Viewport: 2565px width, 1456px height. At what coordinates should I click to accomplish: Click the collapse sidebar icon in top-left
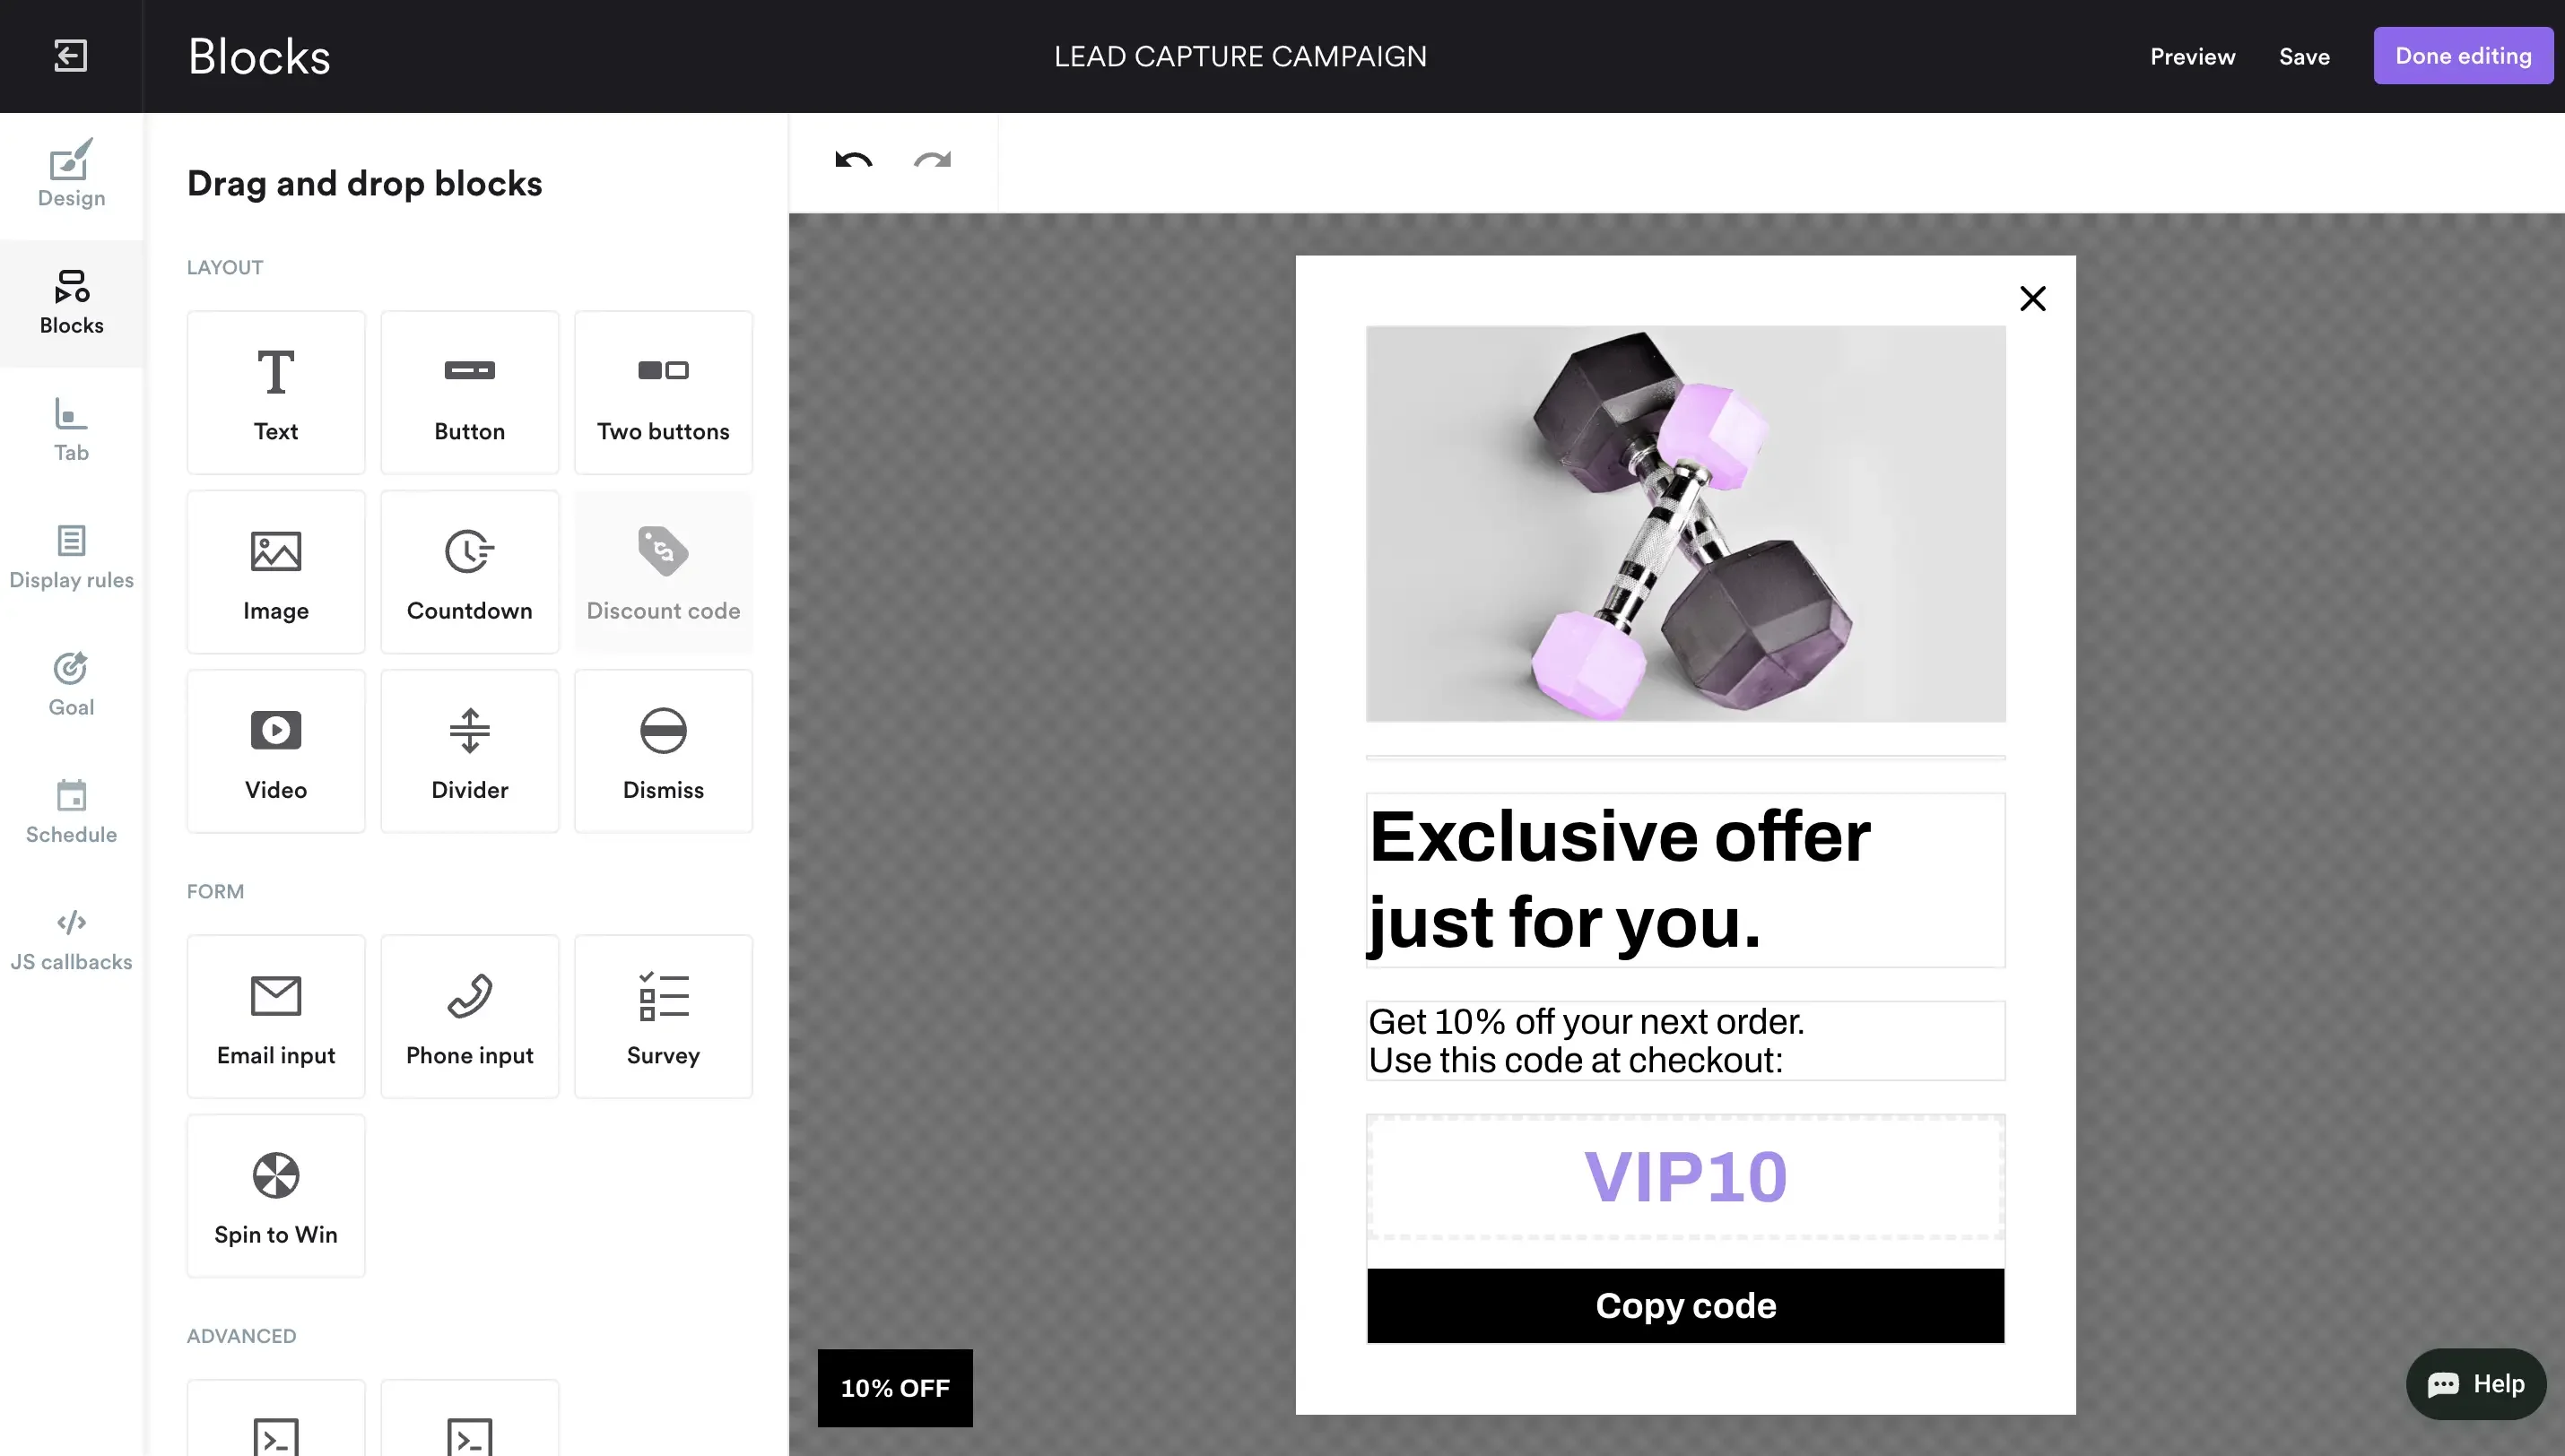[x=70, y=56]
